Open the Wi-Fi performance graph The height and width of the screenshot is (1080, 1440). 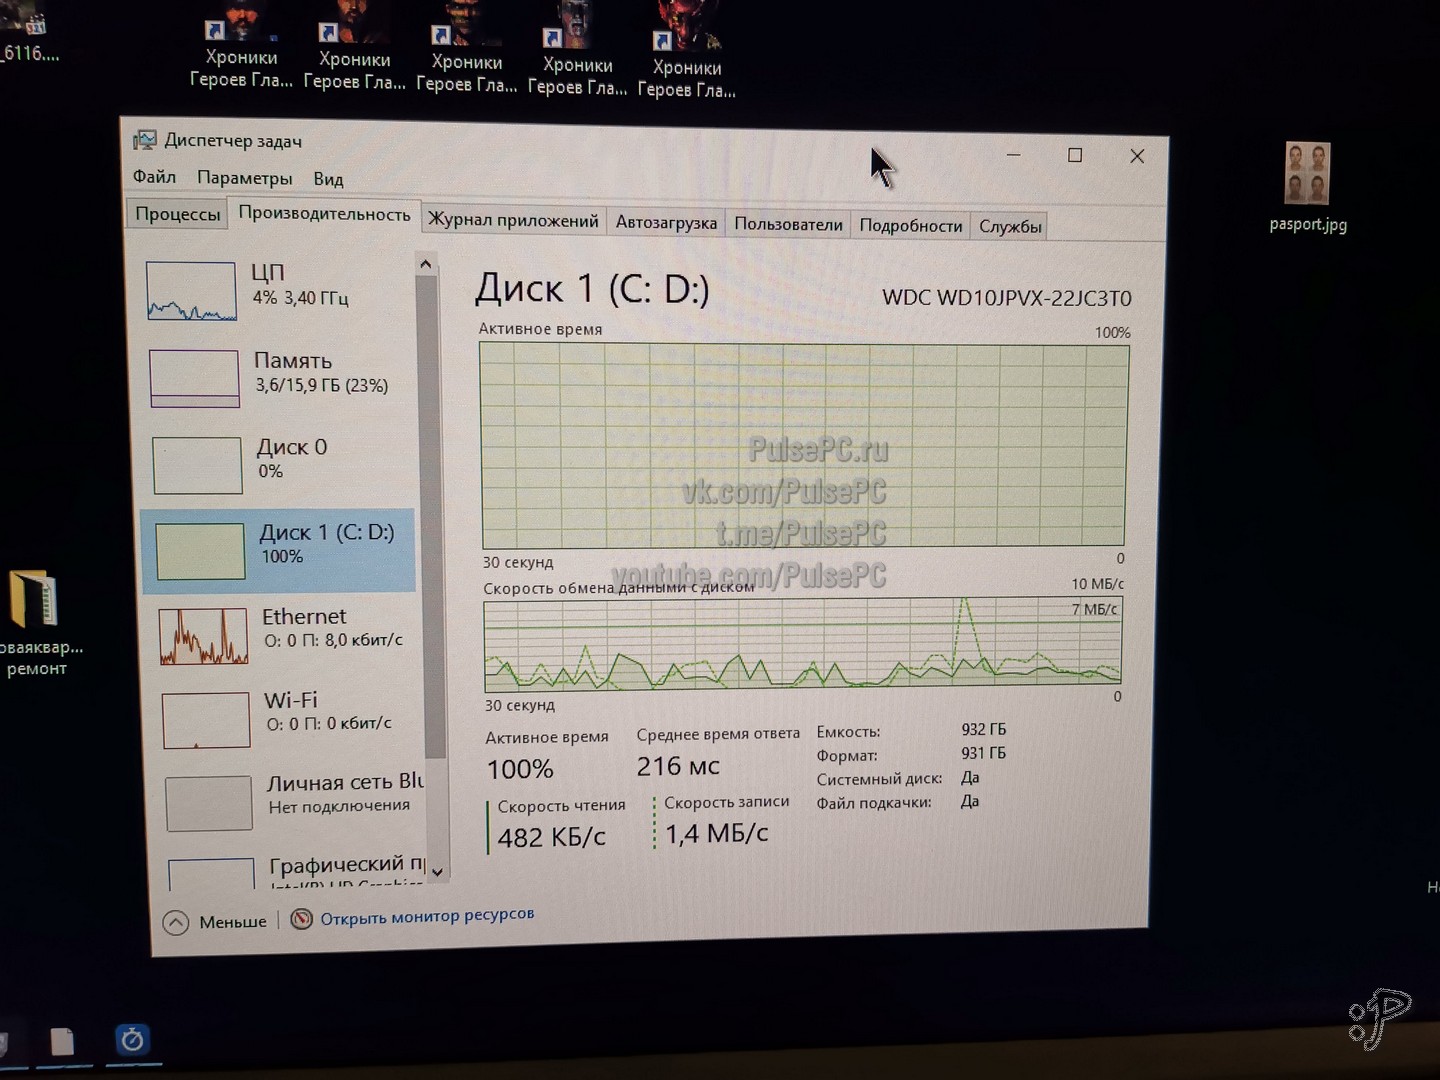click(x=206, y=720)
